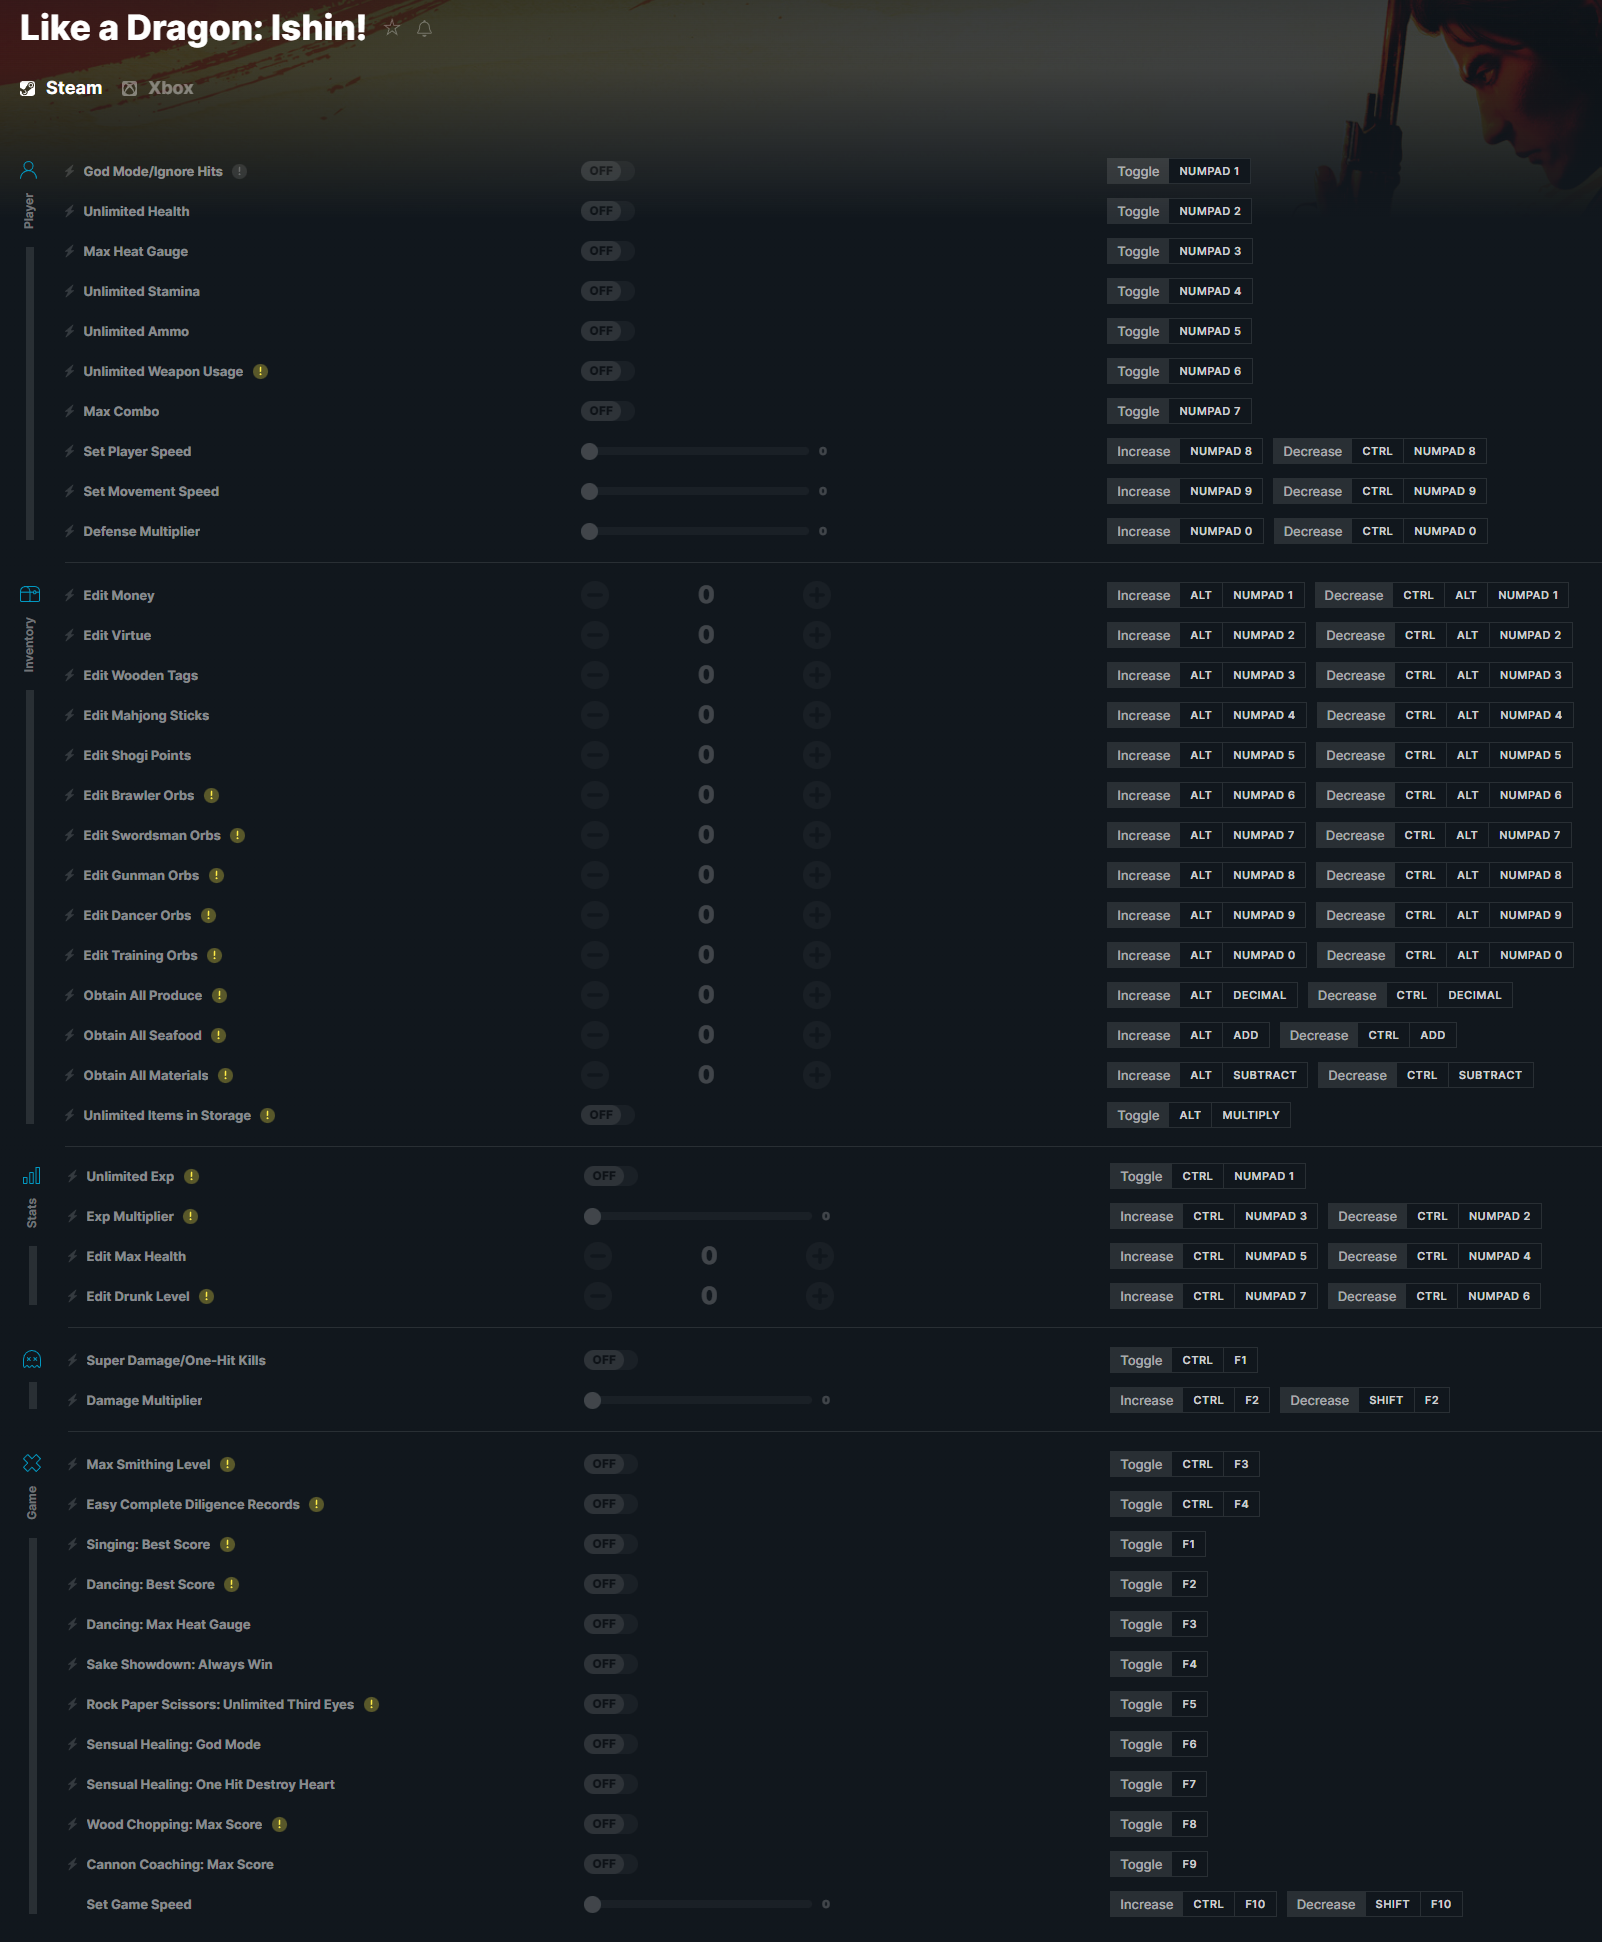Screen dimensions: 1602x1942
Task: Turn on Max Combo switch
Action: [x=608, y=411]
